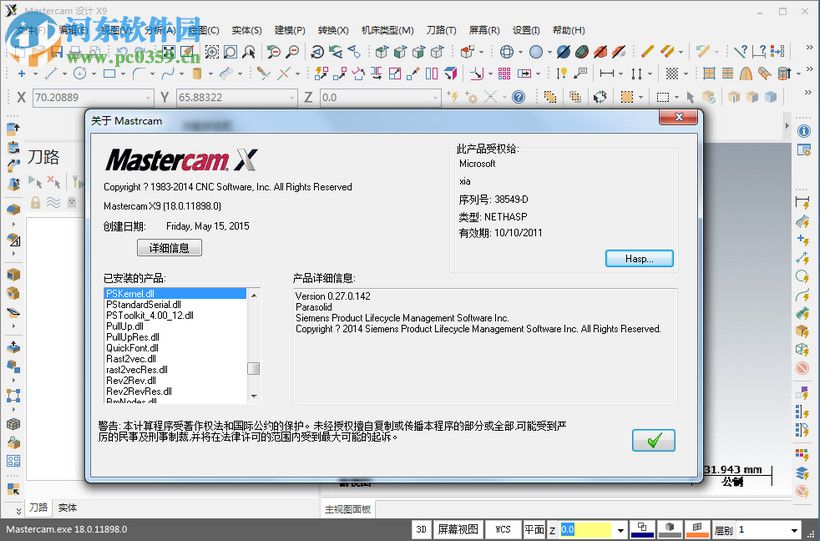Switch to the 刀路 tab at bottom
Image resolution: width=820 pixels, height=541 pixels.
pos(39,508)
